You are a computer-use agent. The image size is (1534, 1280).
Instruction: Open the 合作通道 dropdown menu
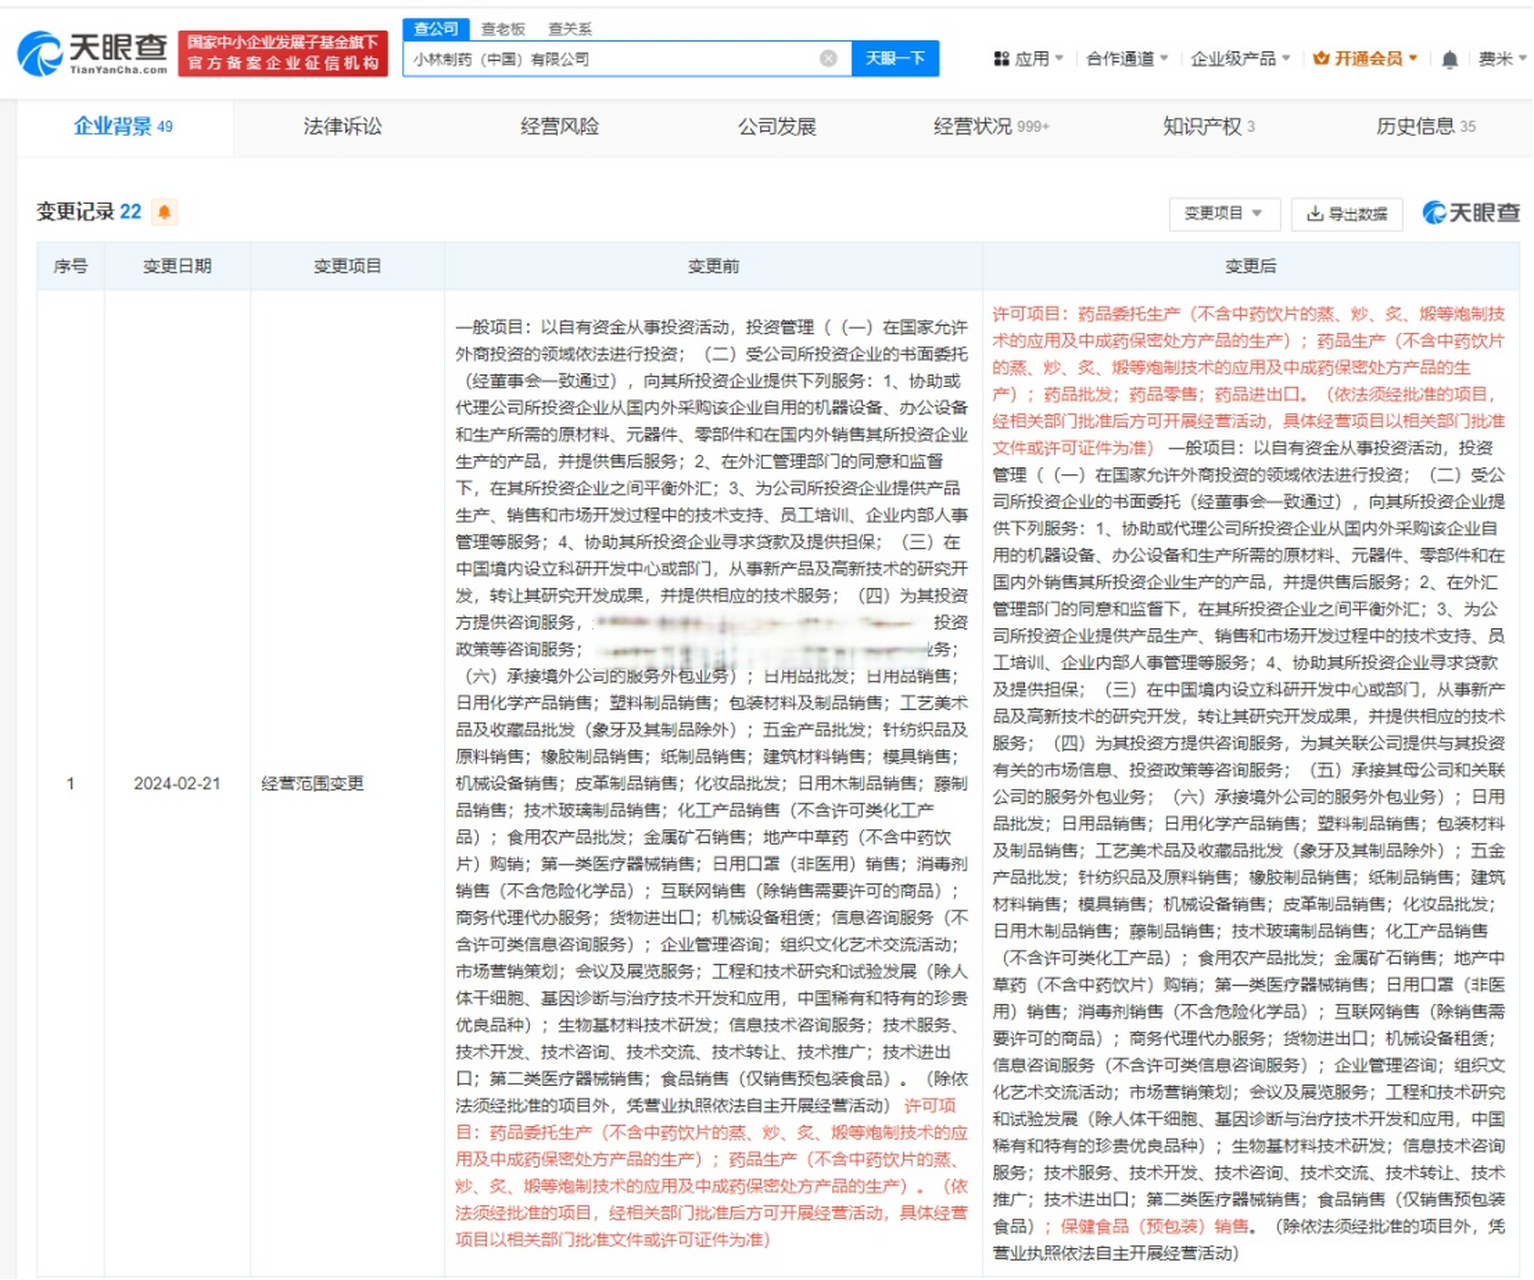pyautogui.click(x=1127, y=59)
